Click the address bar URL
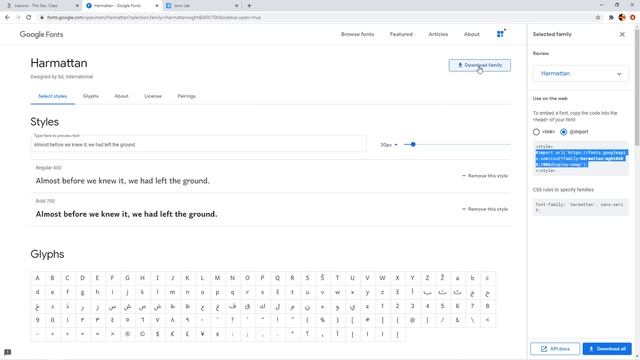The image size is (640, 360). click(x=154, y=18)
